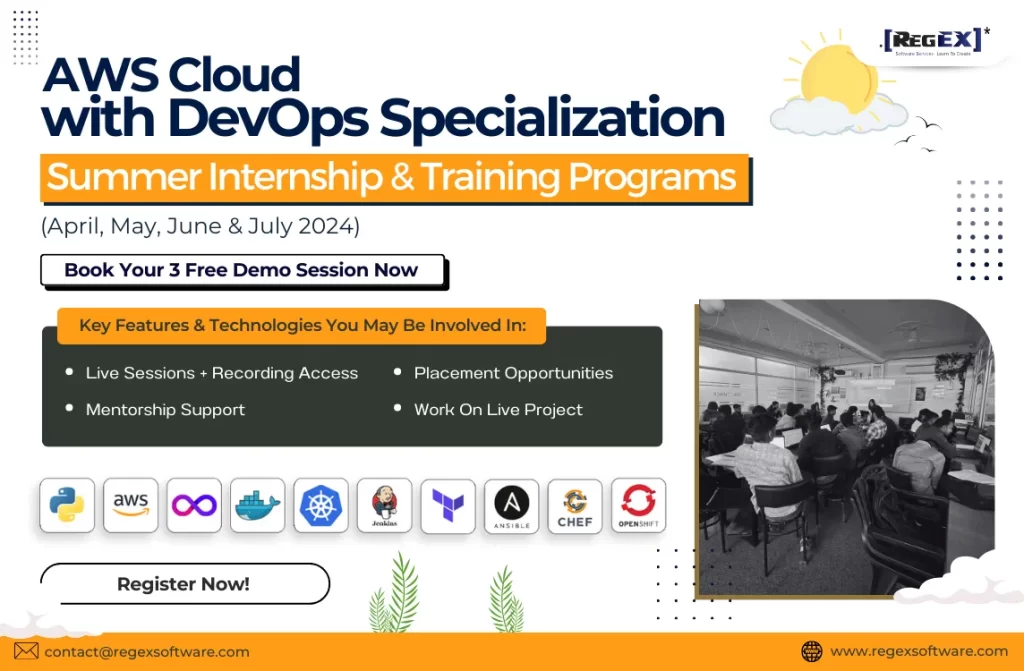Click the RegEx Software logo

point(935,41)
